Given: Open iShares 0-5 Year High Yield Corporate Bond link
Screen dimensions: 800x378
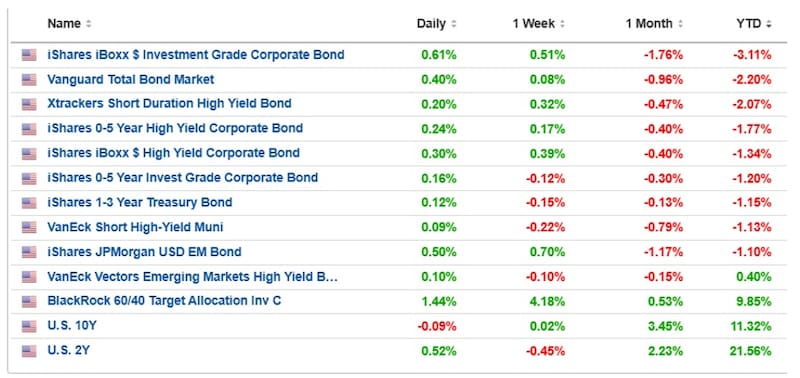Looking at the screenshot, I should click(x=175, y=128).
